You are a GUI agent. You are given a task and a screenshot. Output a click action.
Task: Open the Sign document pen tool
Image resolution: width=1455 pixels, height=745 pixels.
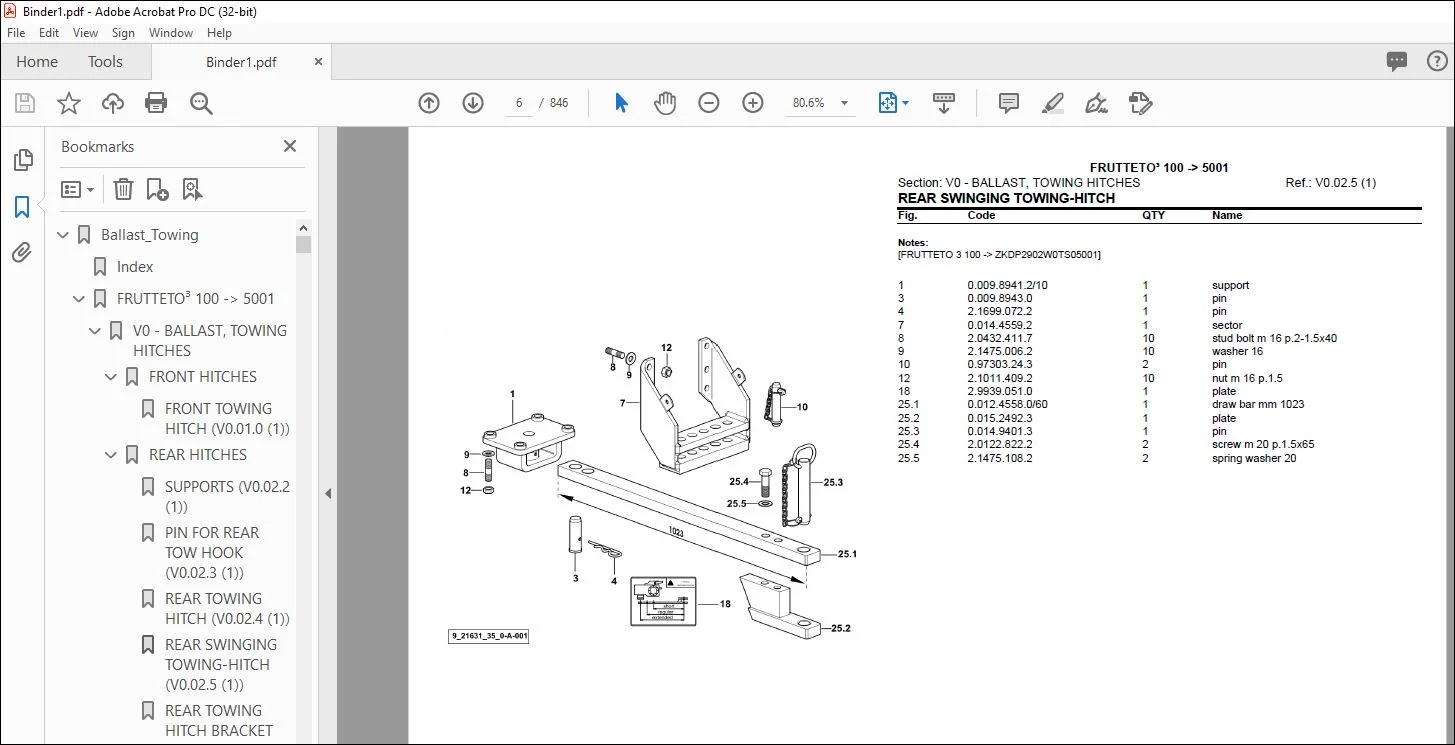click(1096, 103)
